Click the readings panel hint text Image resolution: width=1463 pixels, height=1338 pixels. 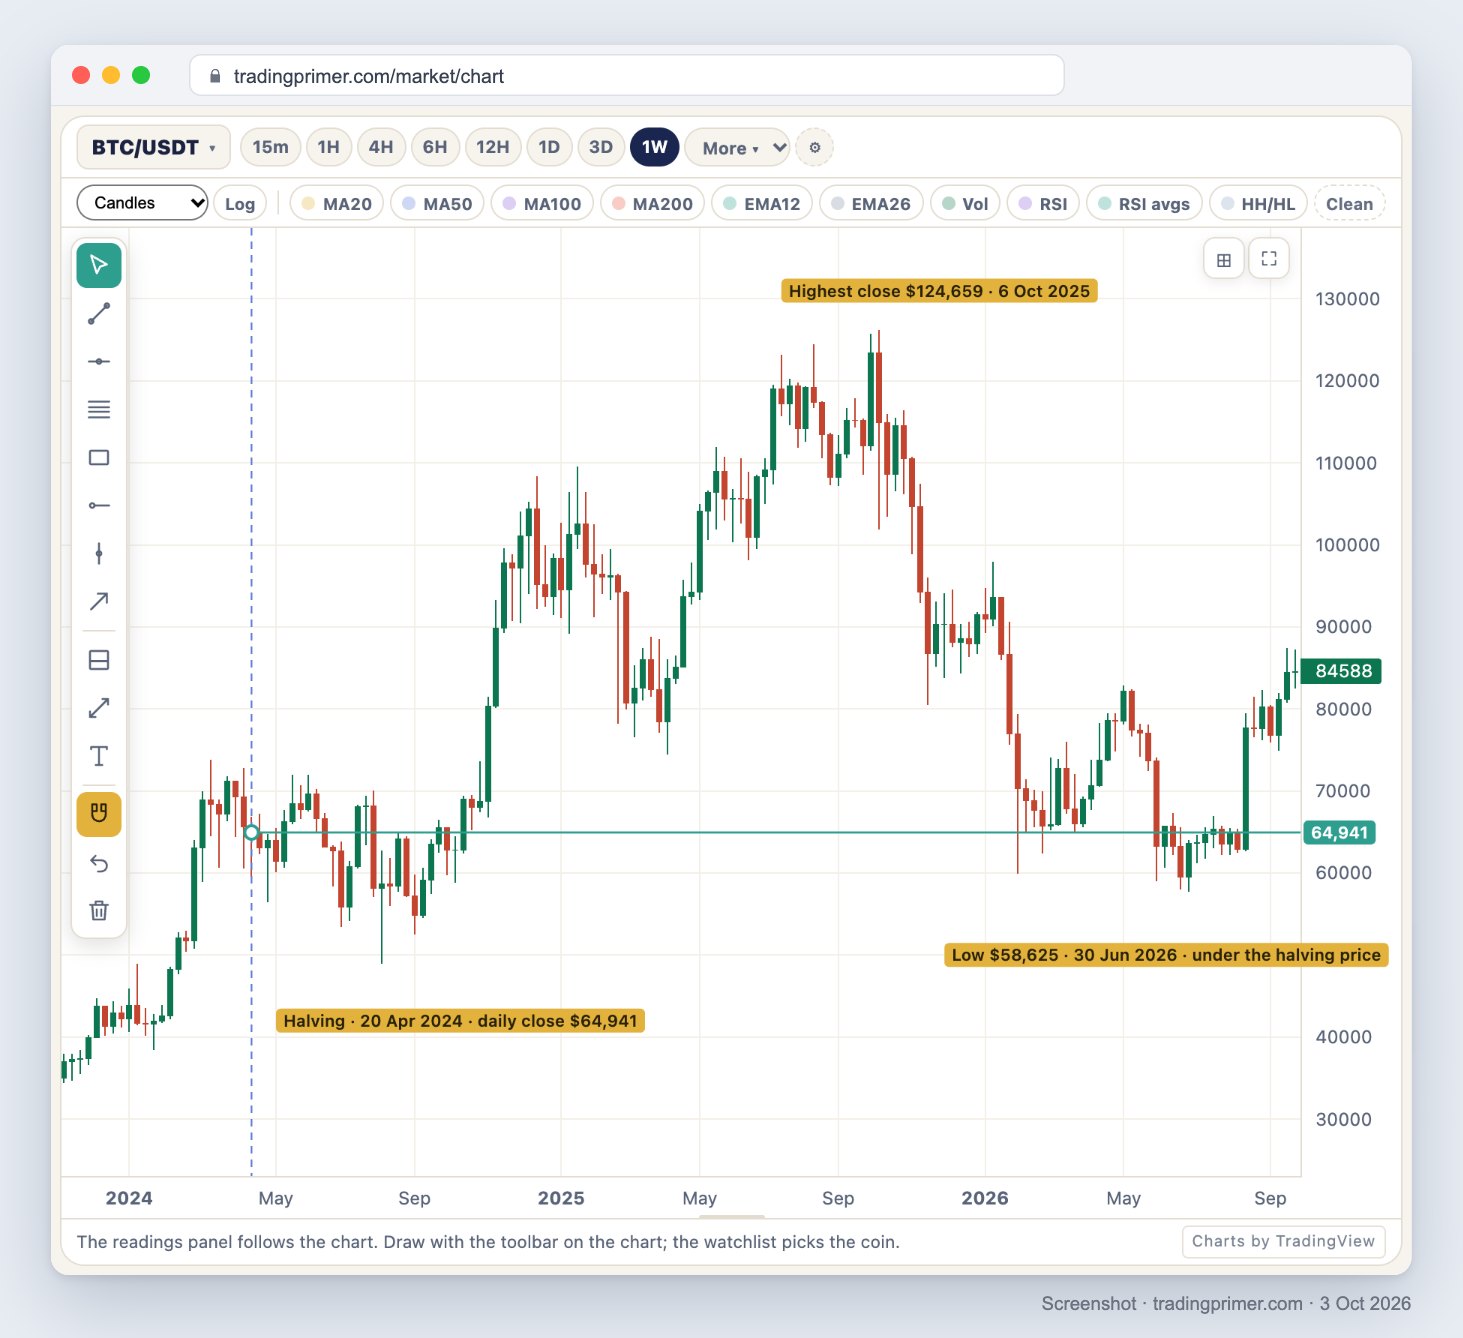tap(488, 1242)
